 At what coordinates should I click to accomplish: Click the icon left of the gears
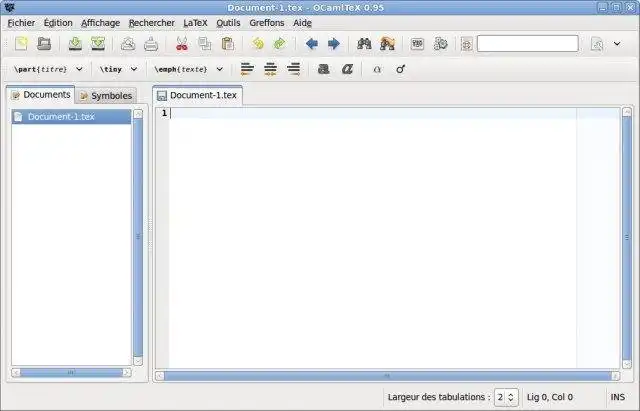[417, 44]
